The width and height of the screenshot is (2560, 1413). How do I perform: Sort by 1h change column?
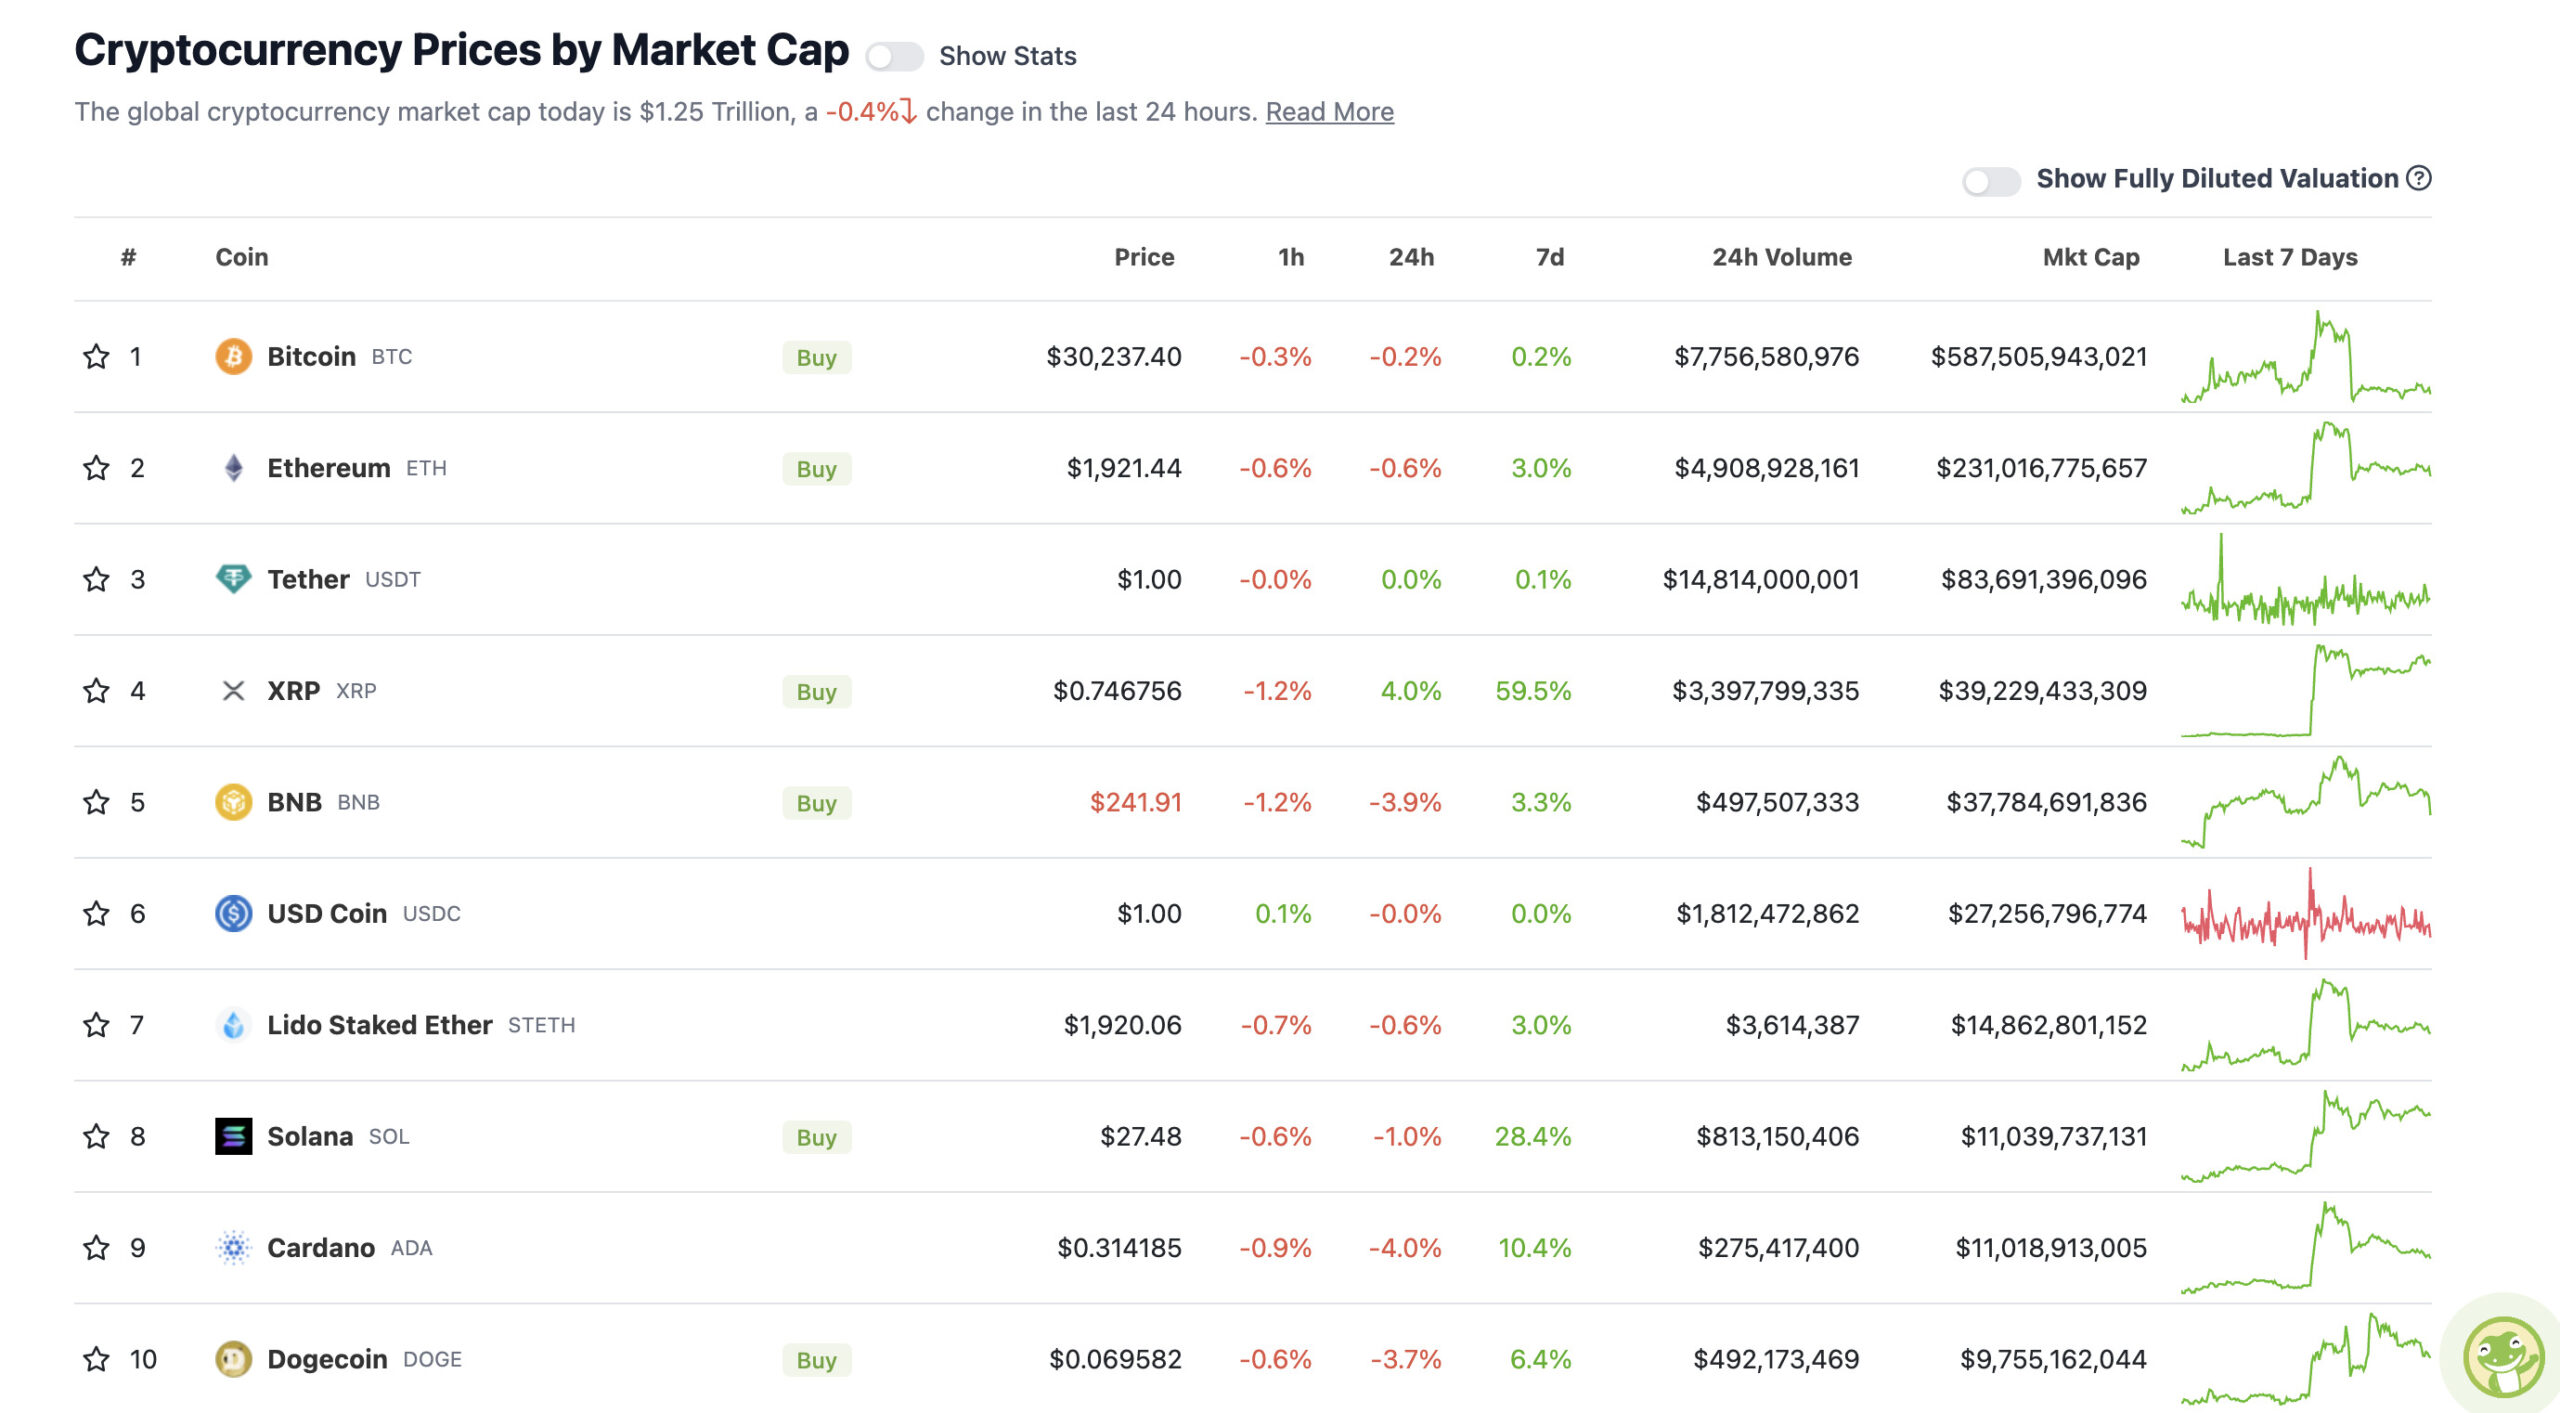click(x=1291, y=257)
